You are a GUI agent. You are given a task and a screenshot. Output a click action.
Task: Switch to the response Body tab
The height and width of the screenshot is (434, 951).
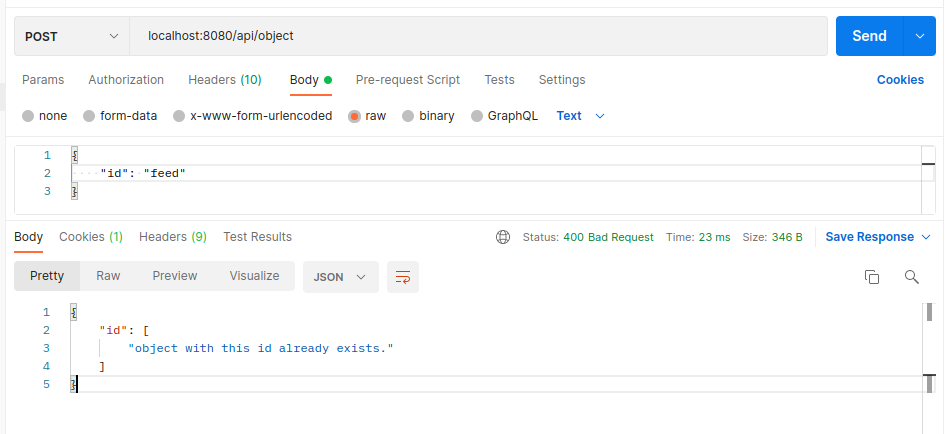[29, 237]
